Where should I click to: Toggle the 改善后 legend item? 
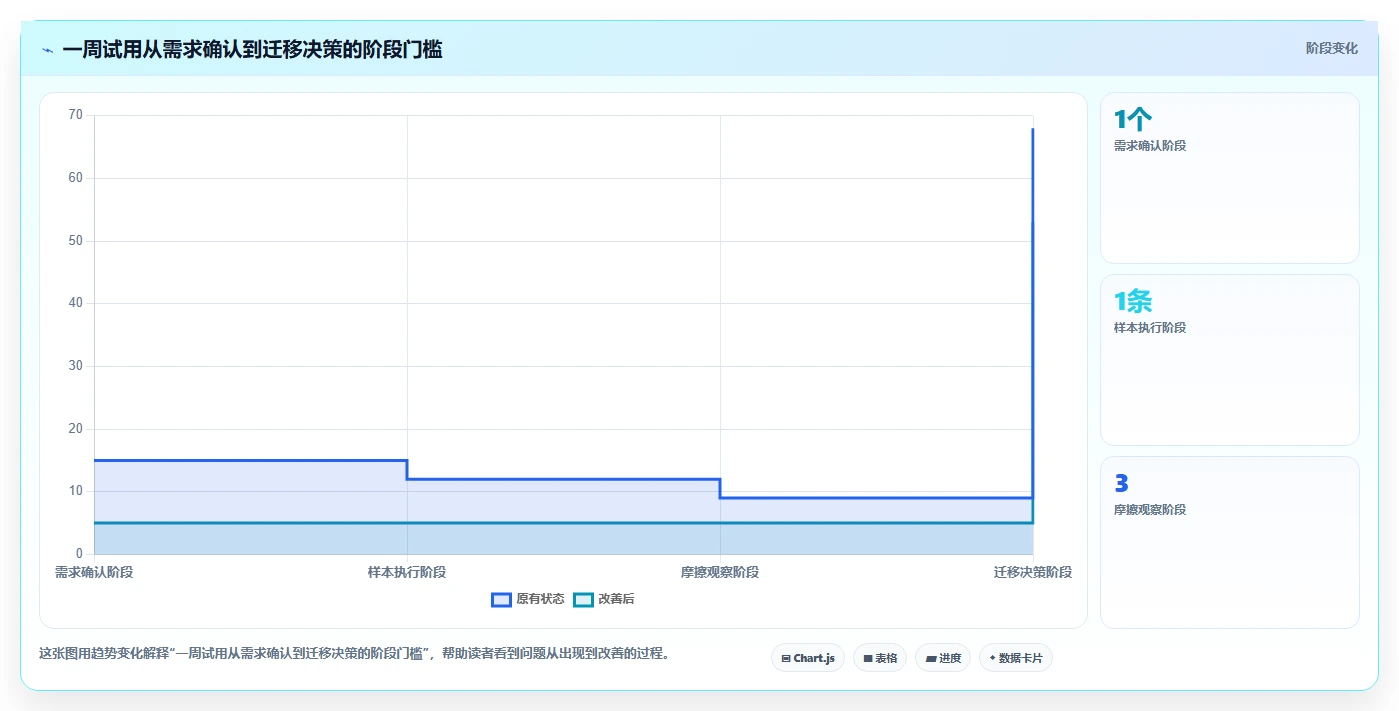pos(604,599)
